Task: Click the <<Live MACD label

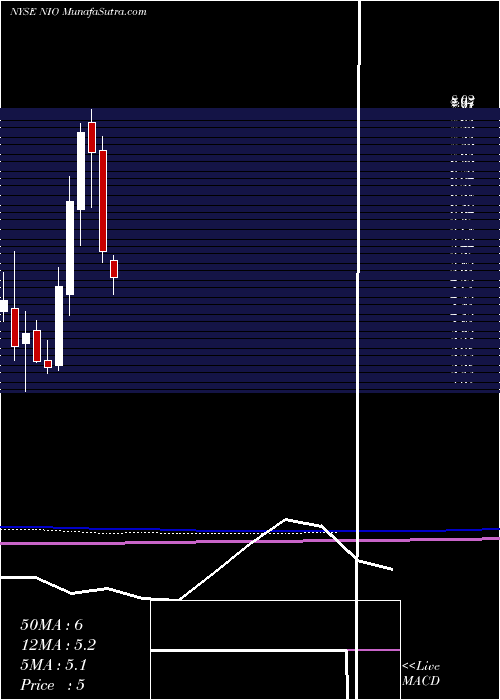Action: (x=421, y=673)
